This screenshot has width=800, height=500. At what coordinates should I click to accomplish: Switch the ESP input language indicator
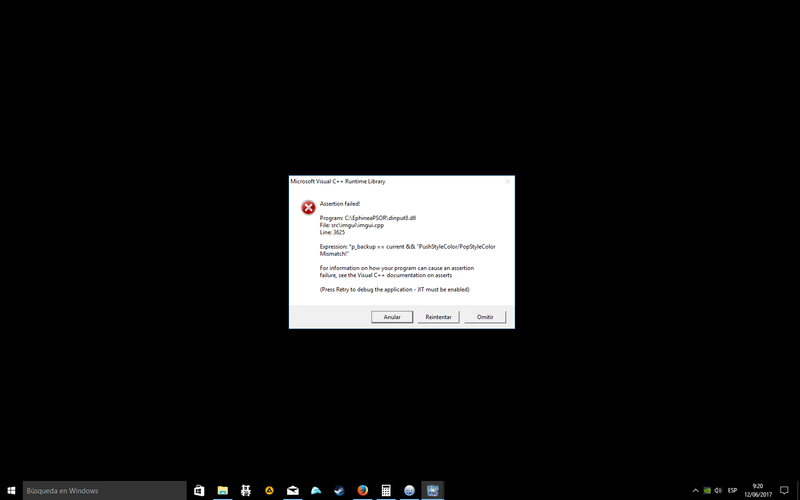coord(733,491)
